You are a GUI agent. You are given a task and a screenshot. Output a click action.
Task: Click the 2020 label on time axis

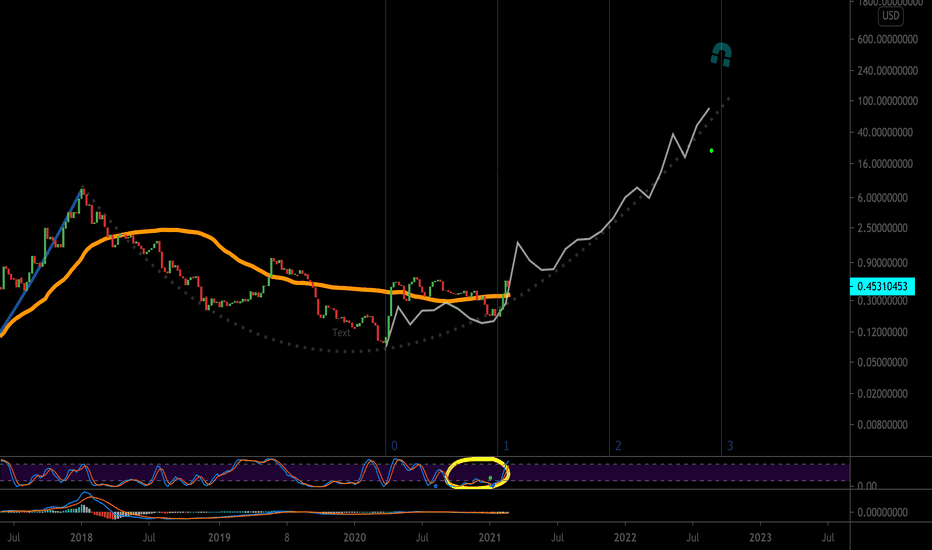tap(355, 538)
